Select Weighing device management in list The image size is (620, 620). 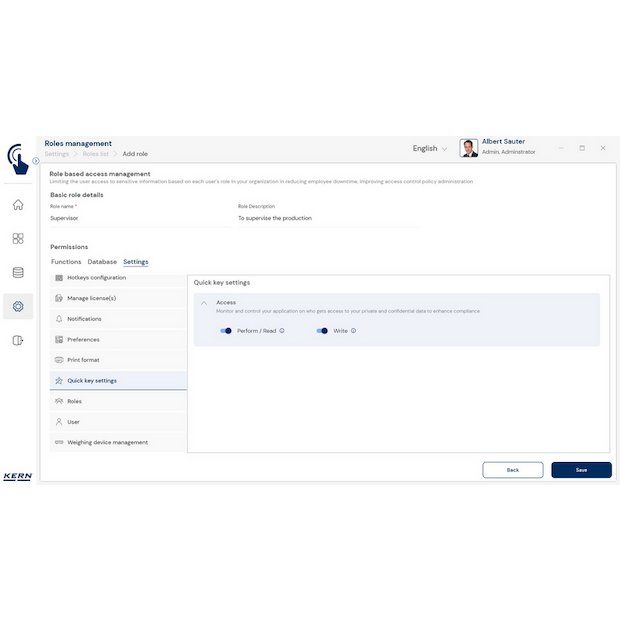click(107, 442)
